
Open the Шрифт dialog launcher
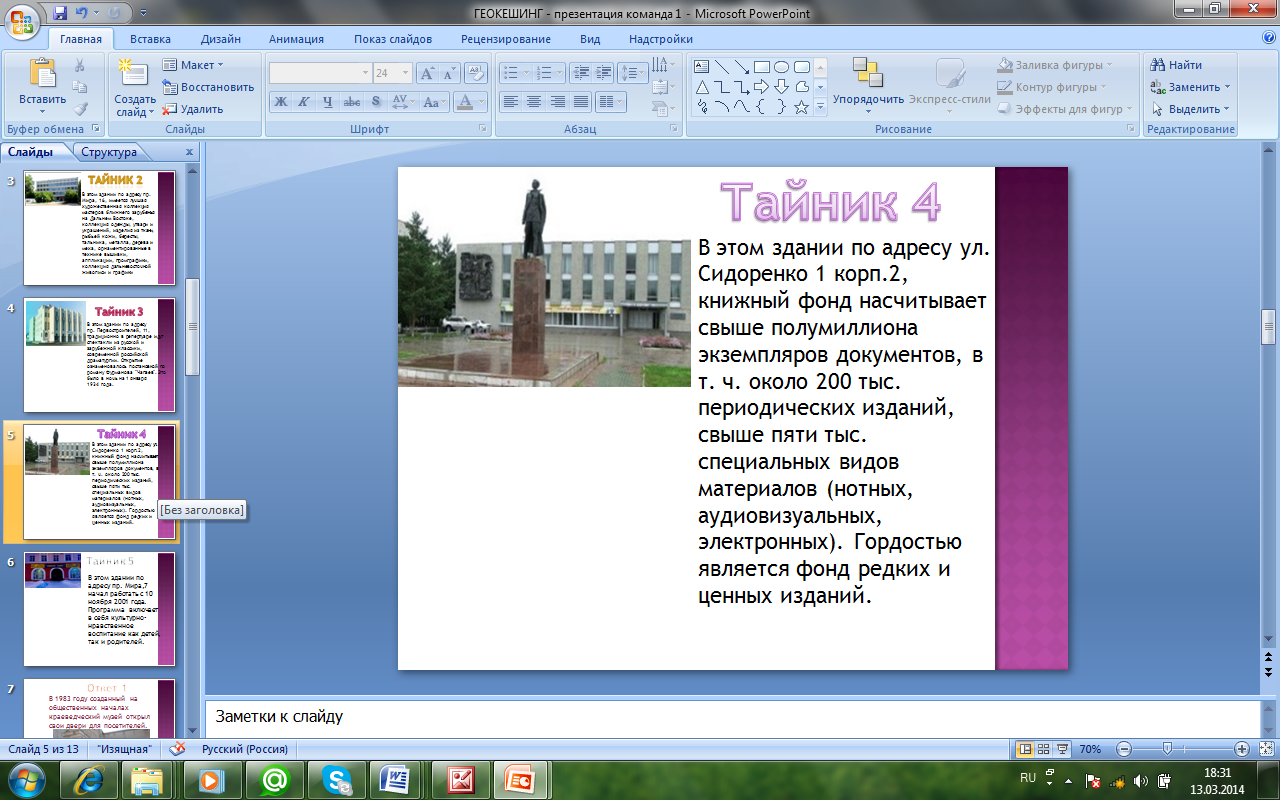[482, 129]
